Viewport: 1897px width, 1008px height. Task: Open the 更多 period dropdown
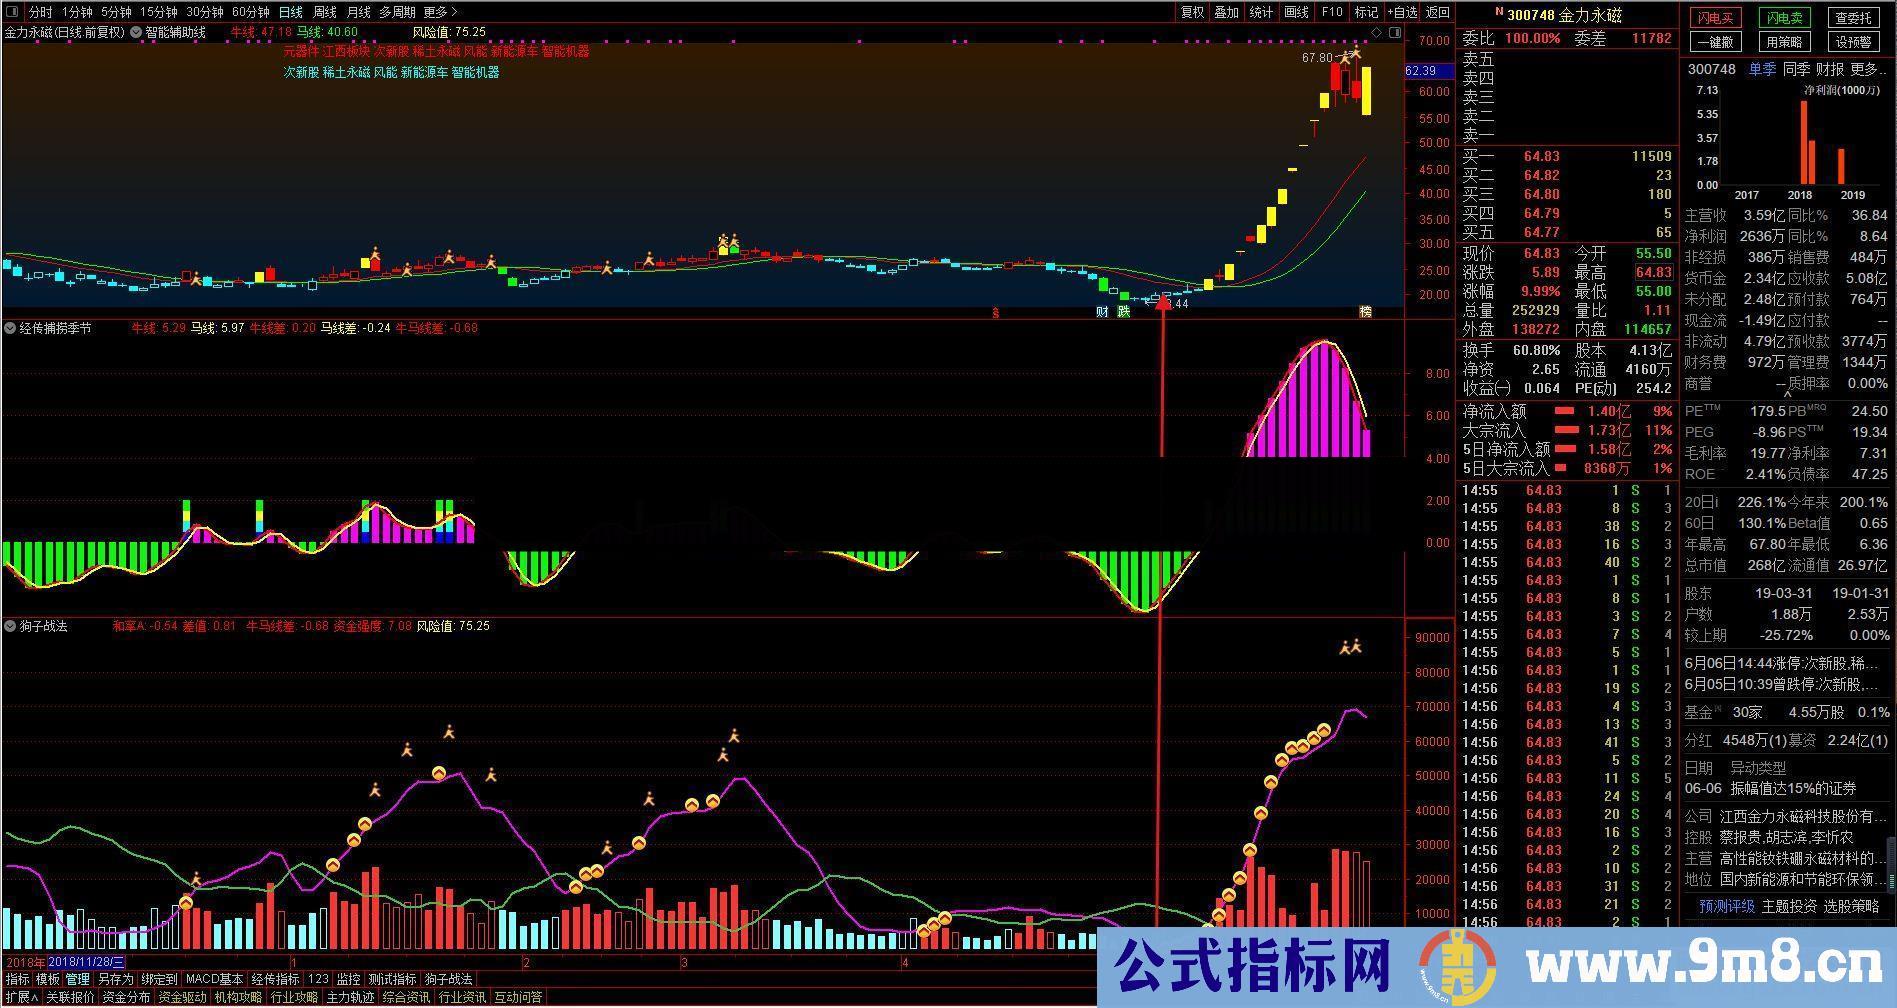coord(438,12)
